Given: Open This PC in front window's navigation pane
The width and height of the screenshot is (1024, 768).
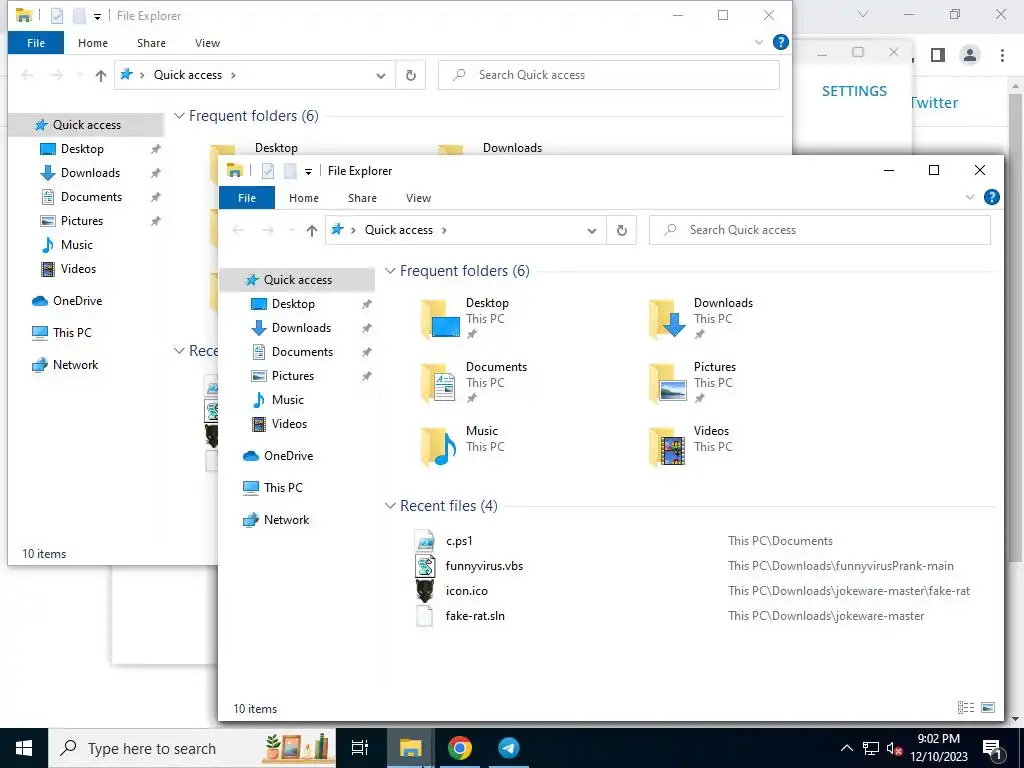Looking at the screenshot, I should pos(283,488).
